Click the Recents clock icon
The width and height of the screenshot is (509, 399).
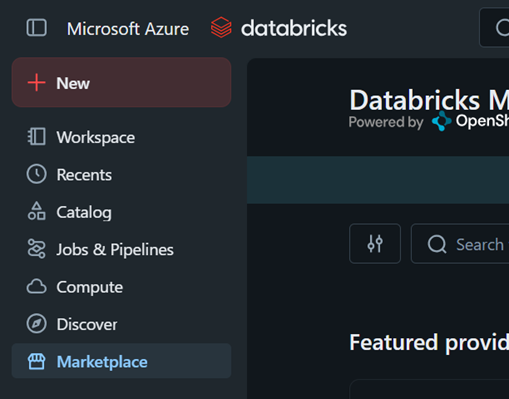(x=36, y=174)
